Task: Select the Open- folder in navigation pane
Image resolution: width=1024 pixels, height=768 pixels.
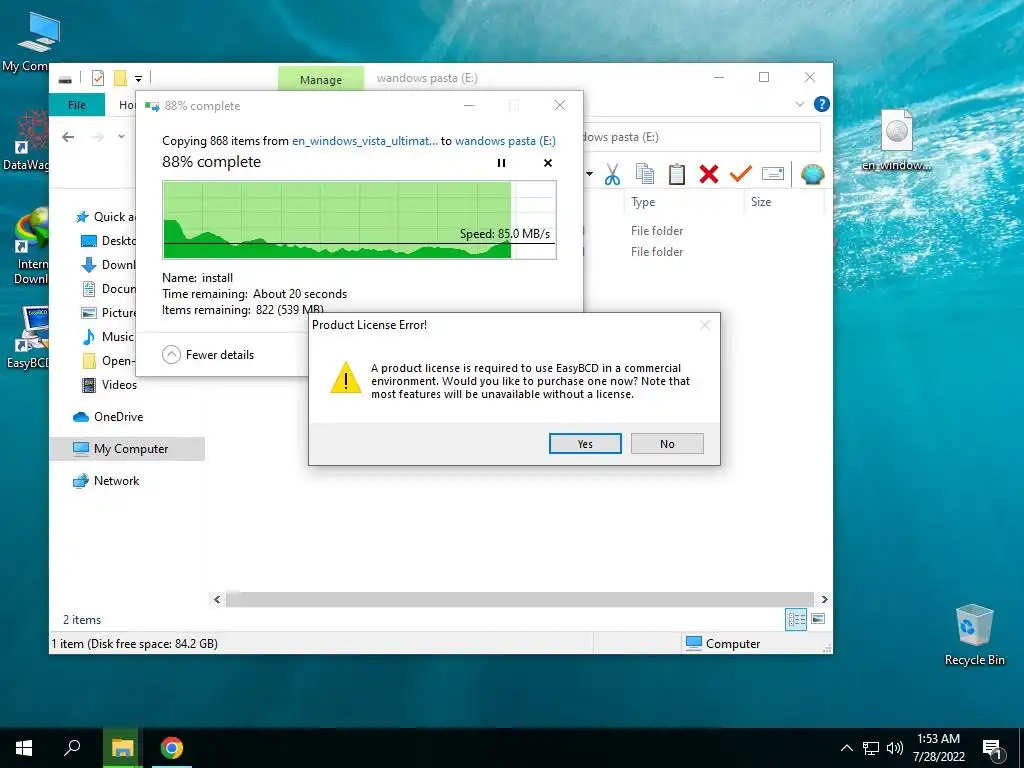Action: pos(110,361)
